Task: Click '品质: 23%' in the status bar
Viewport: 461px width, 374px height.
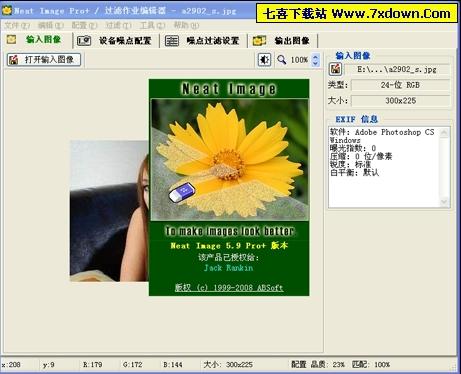Action: pyautogui.click(x=328, y=365)
